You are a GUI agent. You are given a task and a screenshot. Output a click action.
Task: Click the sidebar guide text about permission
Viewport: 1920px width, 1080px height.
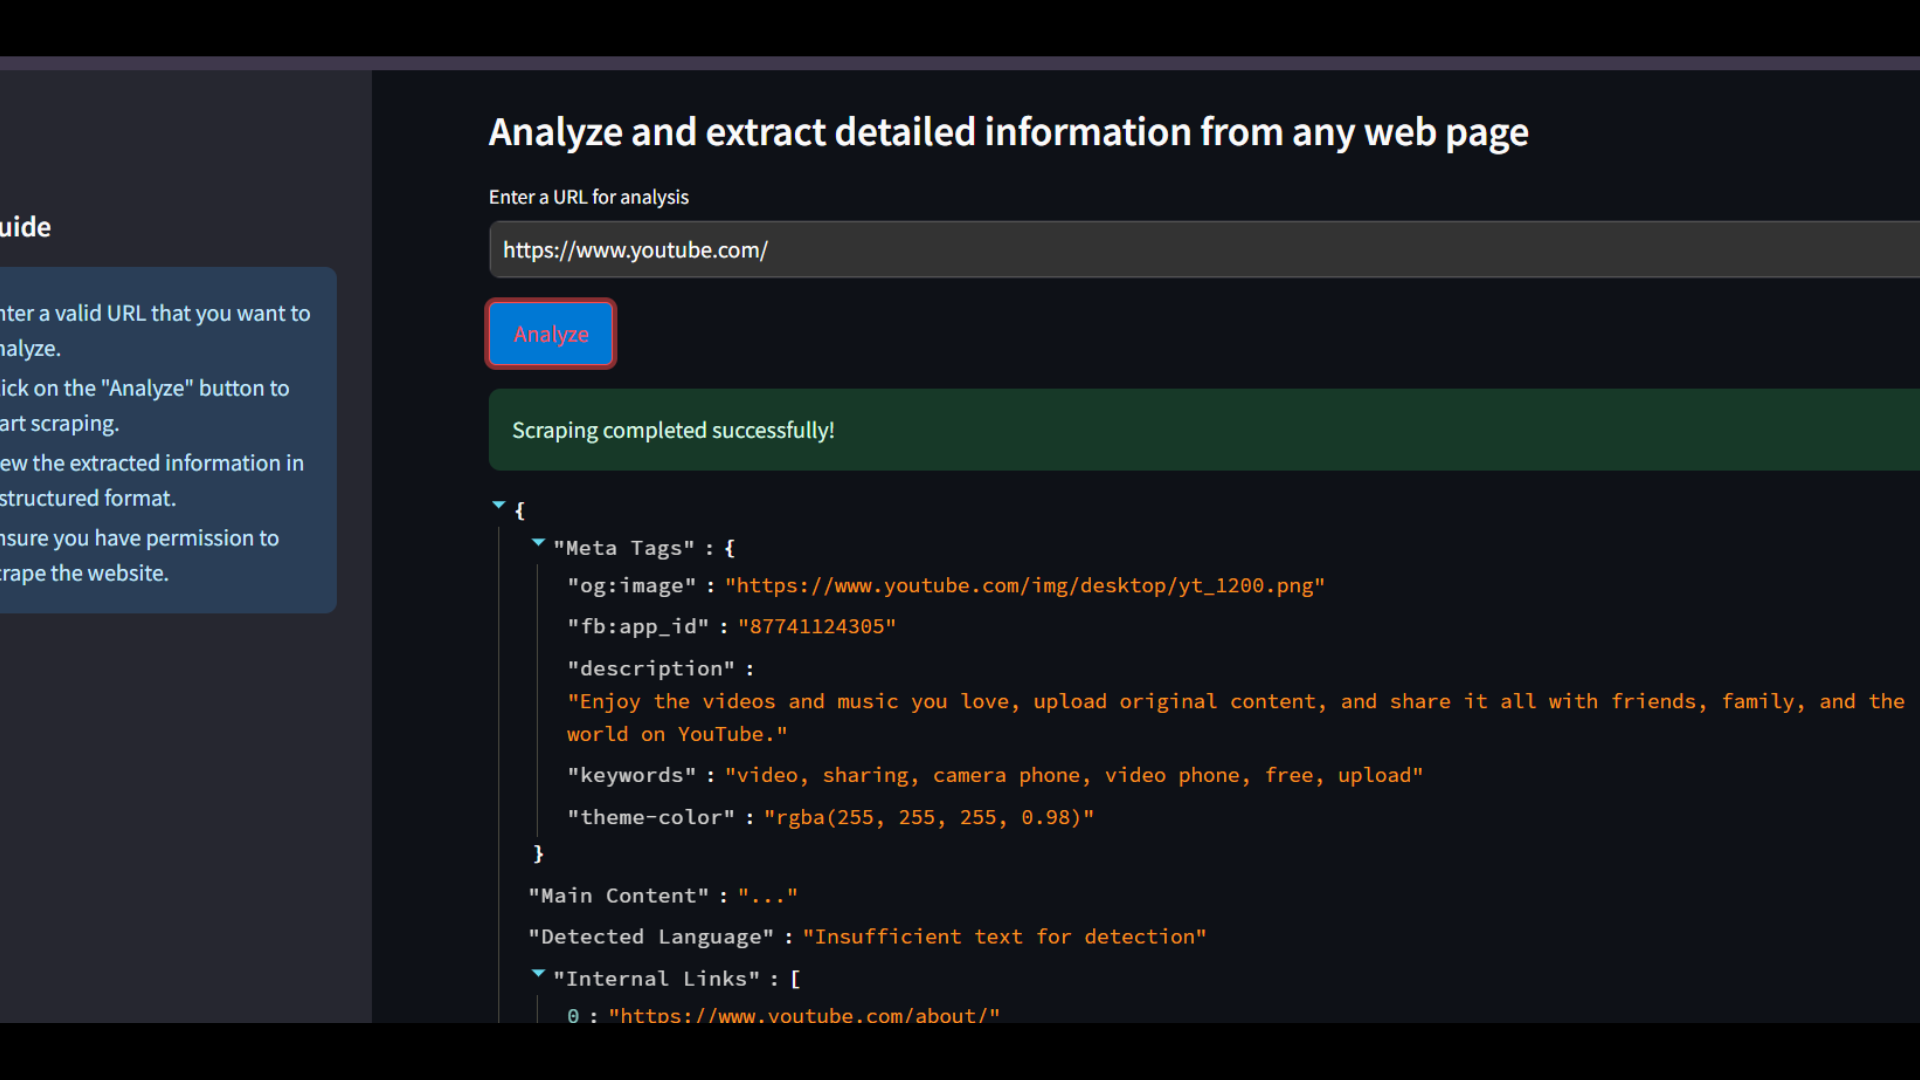click(140, 556)
